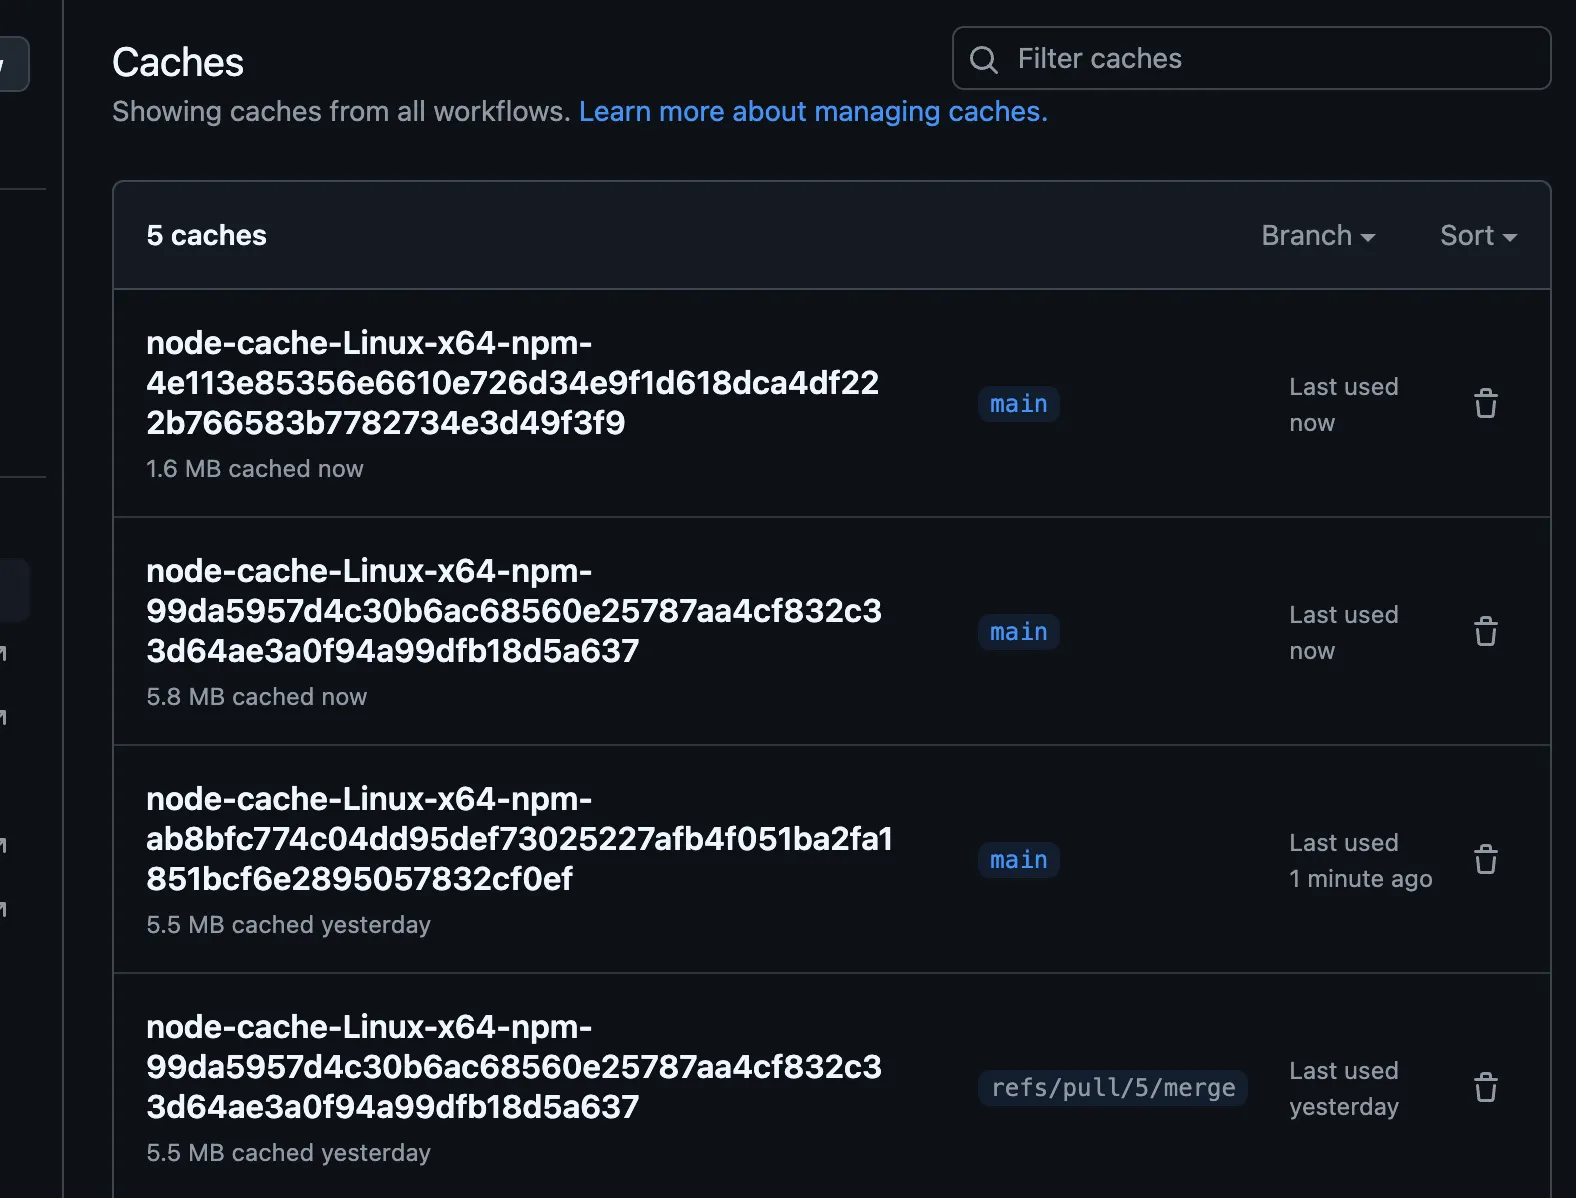Select main branch tag on the 5.8 MB cache
Image resolution: width=1576 pixels, height=1198 pixels.
coord(1018,632)
